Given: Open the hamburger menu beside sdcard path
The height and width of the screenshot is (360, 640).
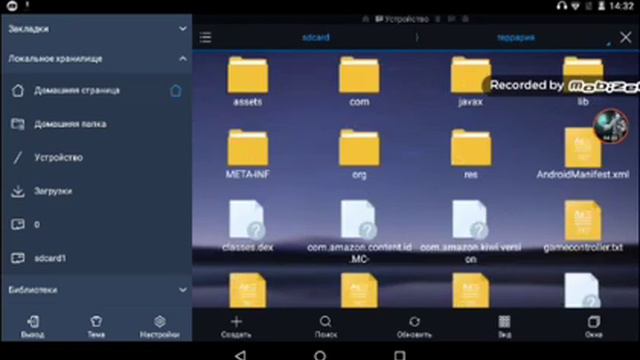Looking at the screenshot, I should click(205, 38).
